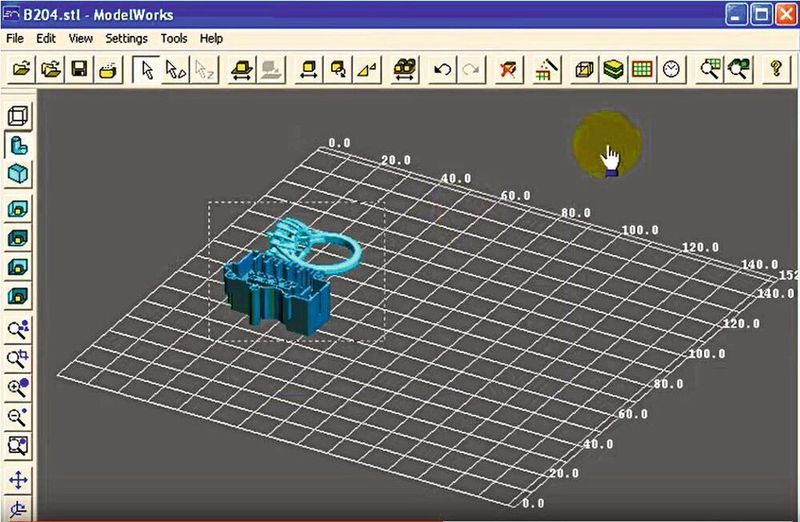Screen dimensions: 800x522
Task: Click the multiple boxes with arrows icon
Action: point(405,69)
